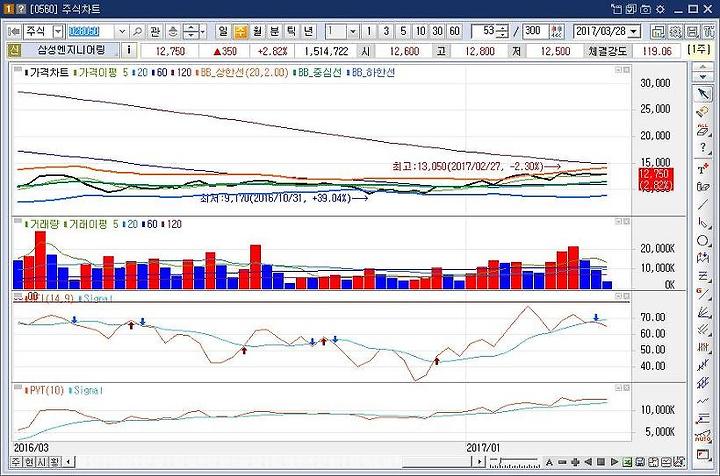Click the 300 total count input field
Image resolution: width=720 pixels, height=476 pixels.
point(535,31)
